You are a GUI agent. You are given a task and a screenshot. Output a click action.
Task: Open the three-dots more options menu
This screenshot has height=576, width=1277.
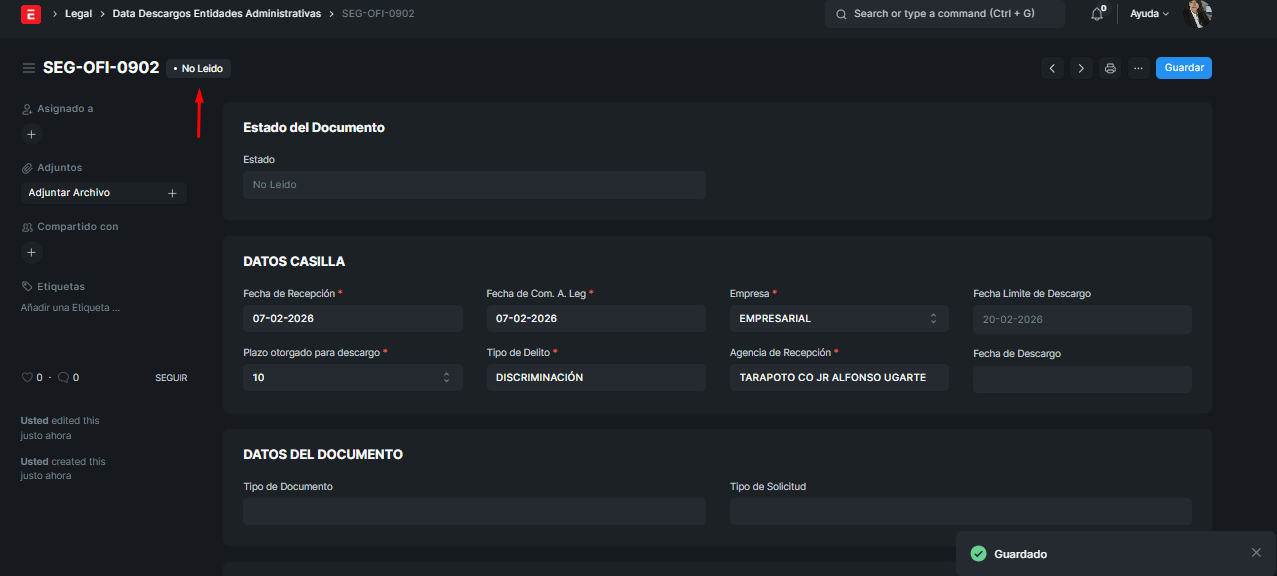[1138, 68]
